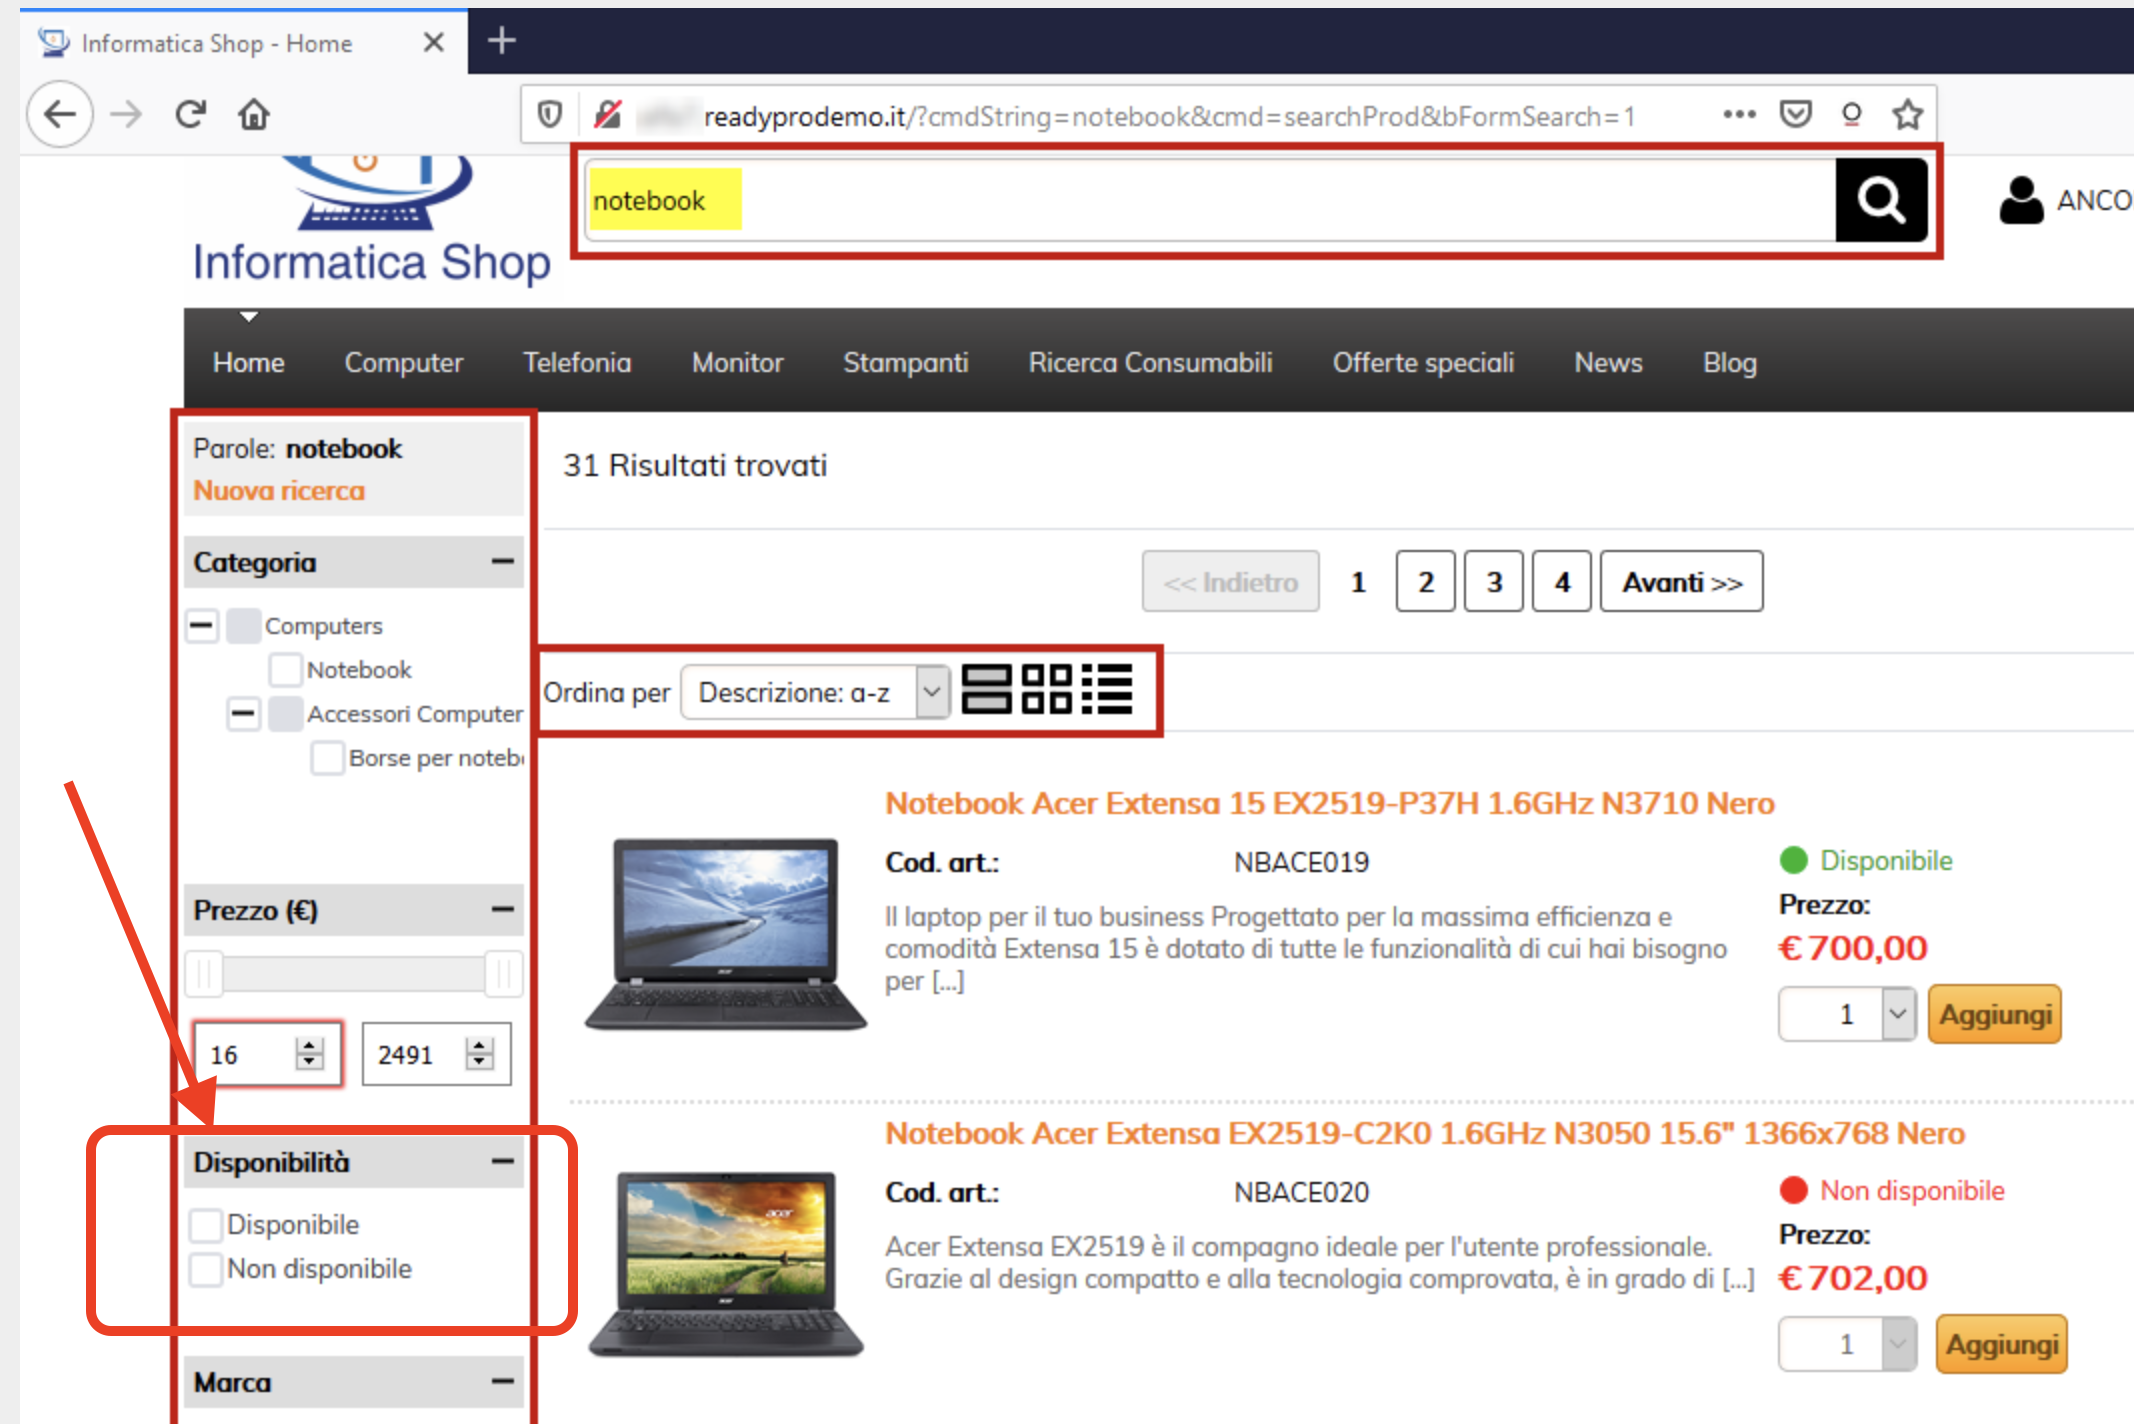The image size is (2134, 1424).
Task: Open the Offerte speciali menu item
Action: point(1423,362)
